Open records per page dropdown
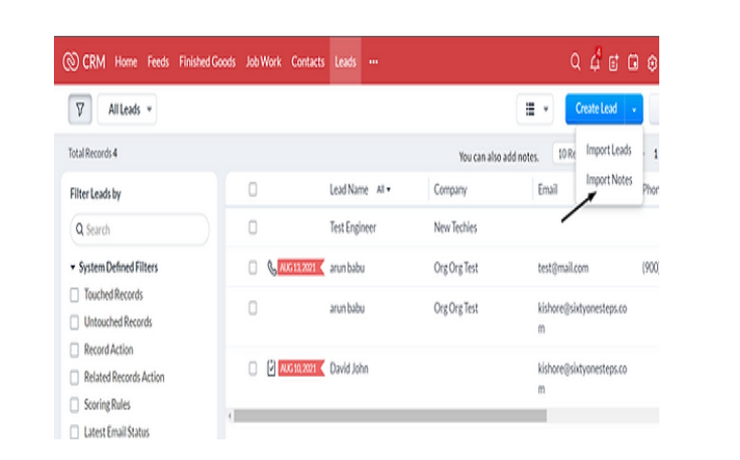The height and width of the screenshot is (460, 740). pos(564,154)
